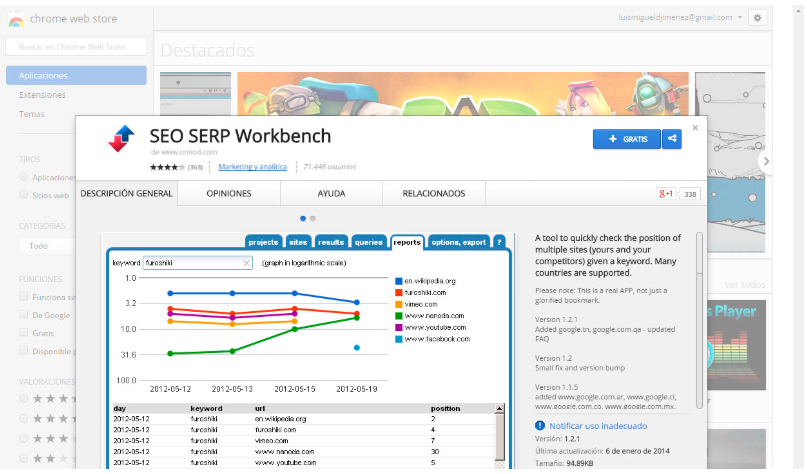Viewport: 807px width, 474px height.
Task: Click the blue en.wikipedia.org legend swatch
Action: (398, 281)
